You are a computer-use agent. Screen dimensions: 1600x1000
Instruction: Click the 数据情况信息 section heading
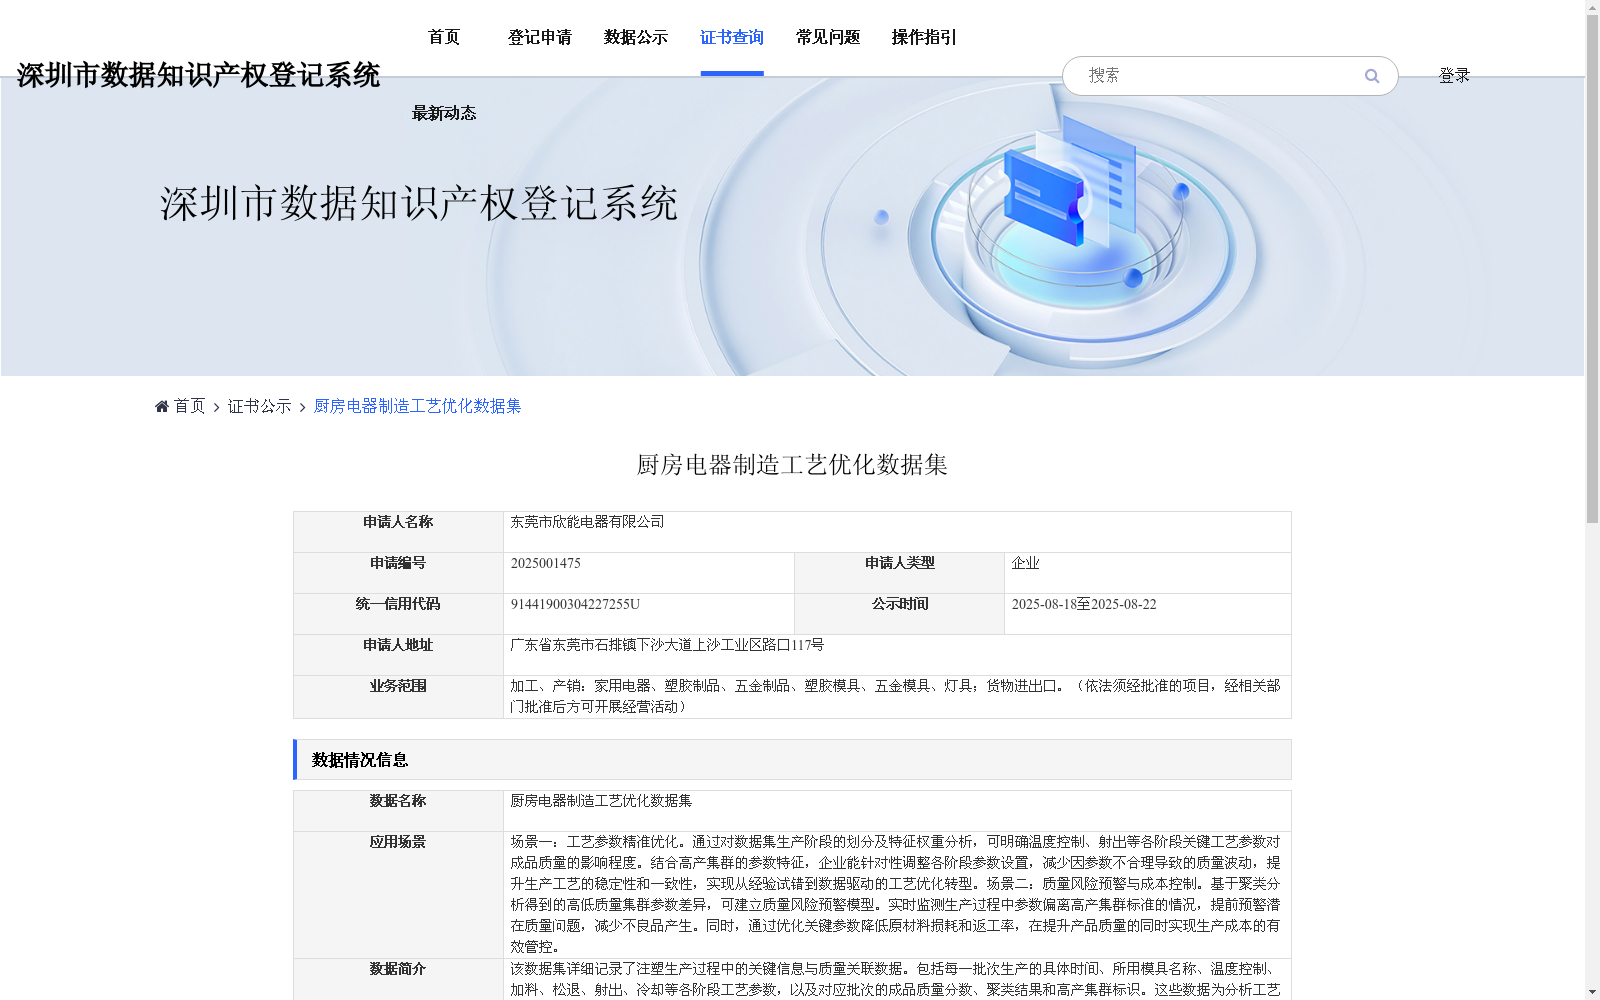360,760
